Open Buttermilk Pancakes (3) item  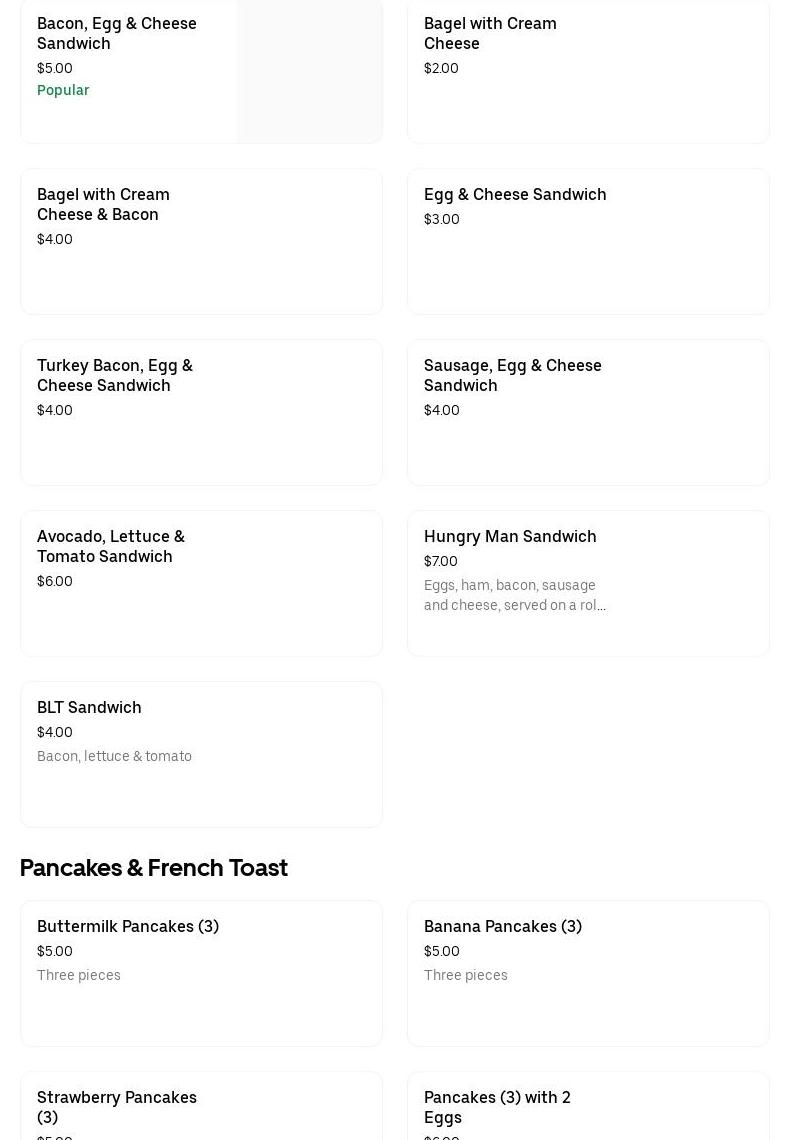[128, 926]
